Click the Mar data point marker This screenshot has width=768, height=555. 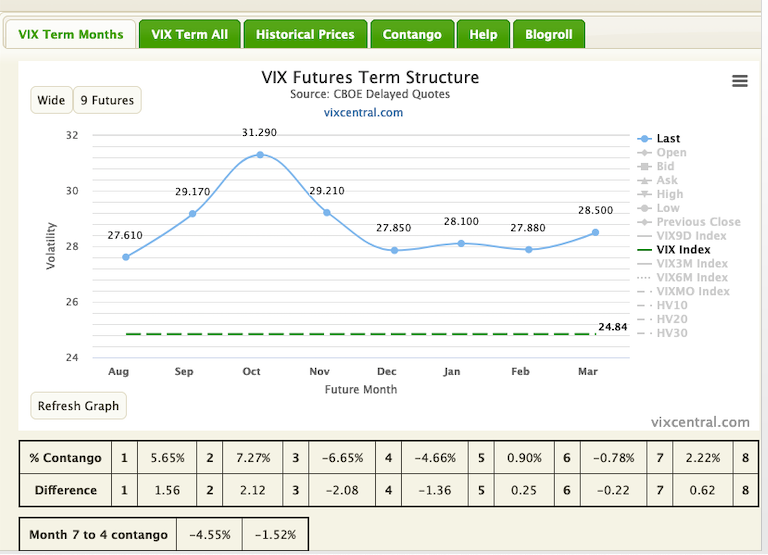[x=595, y=233]
